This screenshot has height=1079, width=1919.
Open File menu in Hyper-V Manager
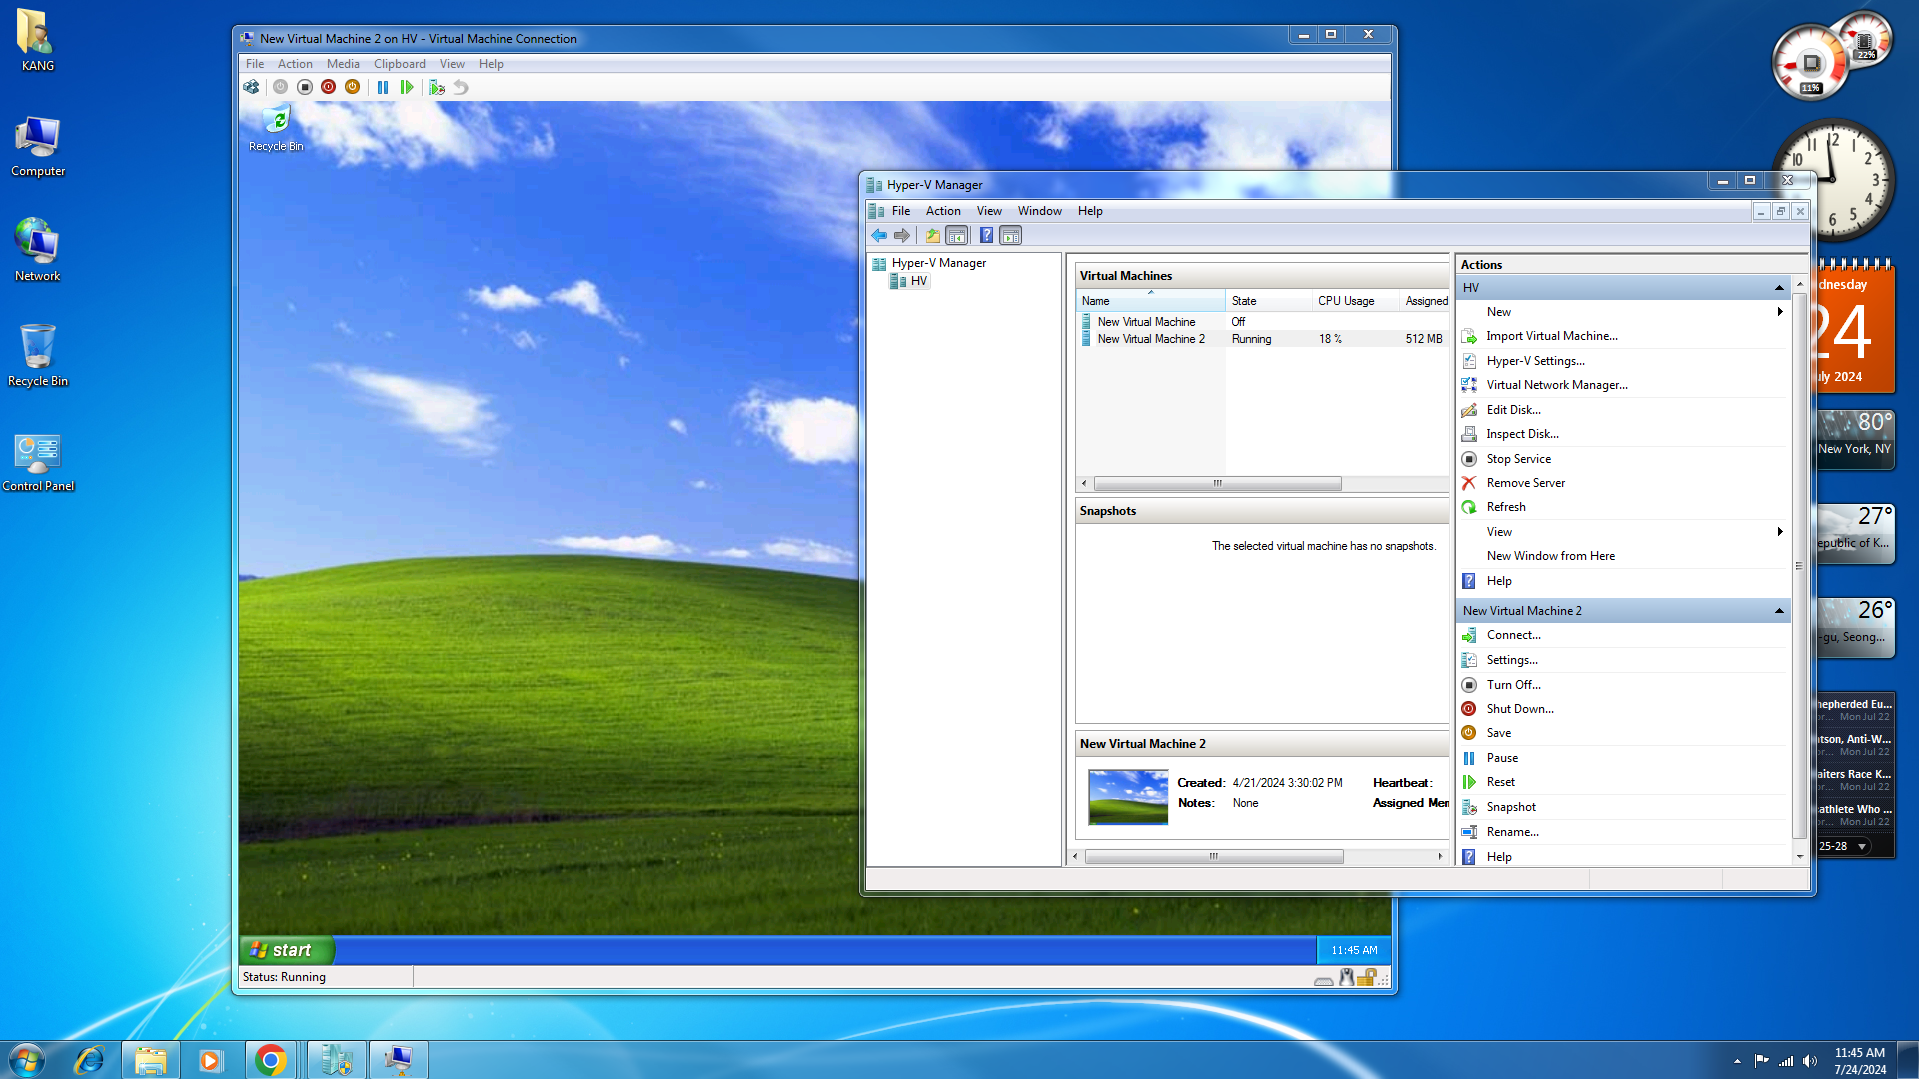pos(900,211)
